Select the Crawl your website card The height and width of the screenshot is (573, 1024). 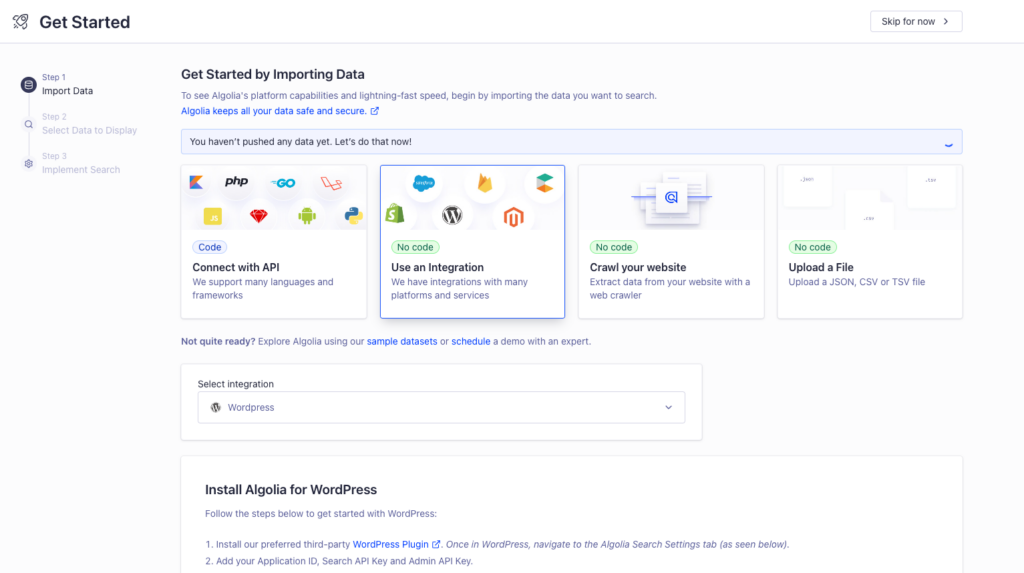(671, 242)
